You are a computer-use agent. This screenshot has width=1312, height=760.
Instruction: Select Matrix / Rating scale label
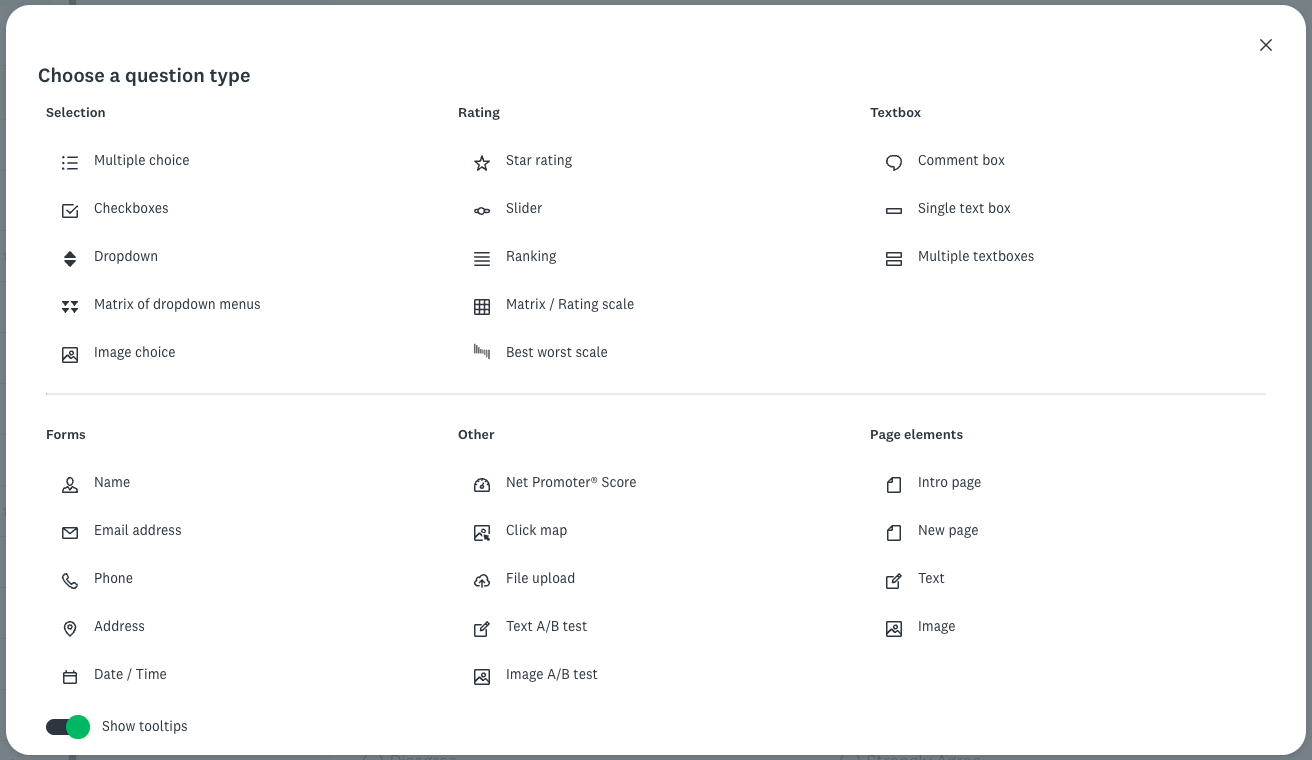pyautogui.click(x=570, y=304)
